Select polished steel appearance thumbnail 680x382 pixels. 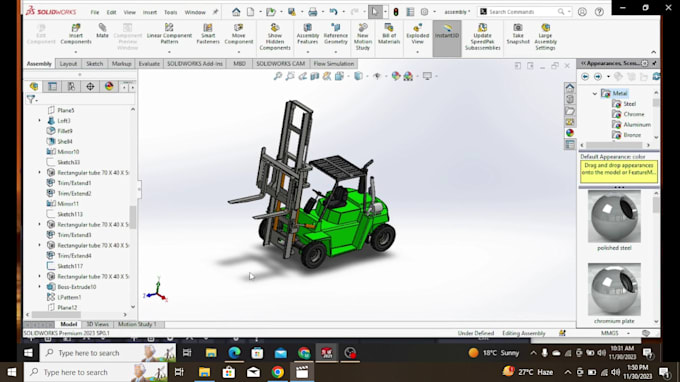click(x=614, y=216)
